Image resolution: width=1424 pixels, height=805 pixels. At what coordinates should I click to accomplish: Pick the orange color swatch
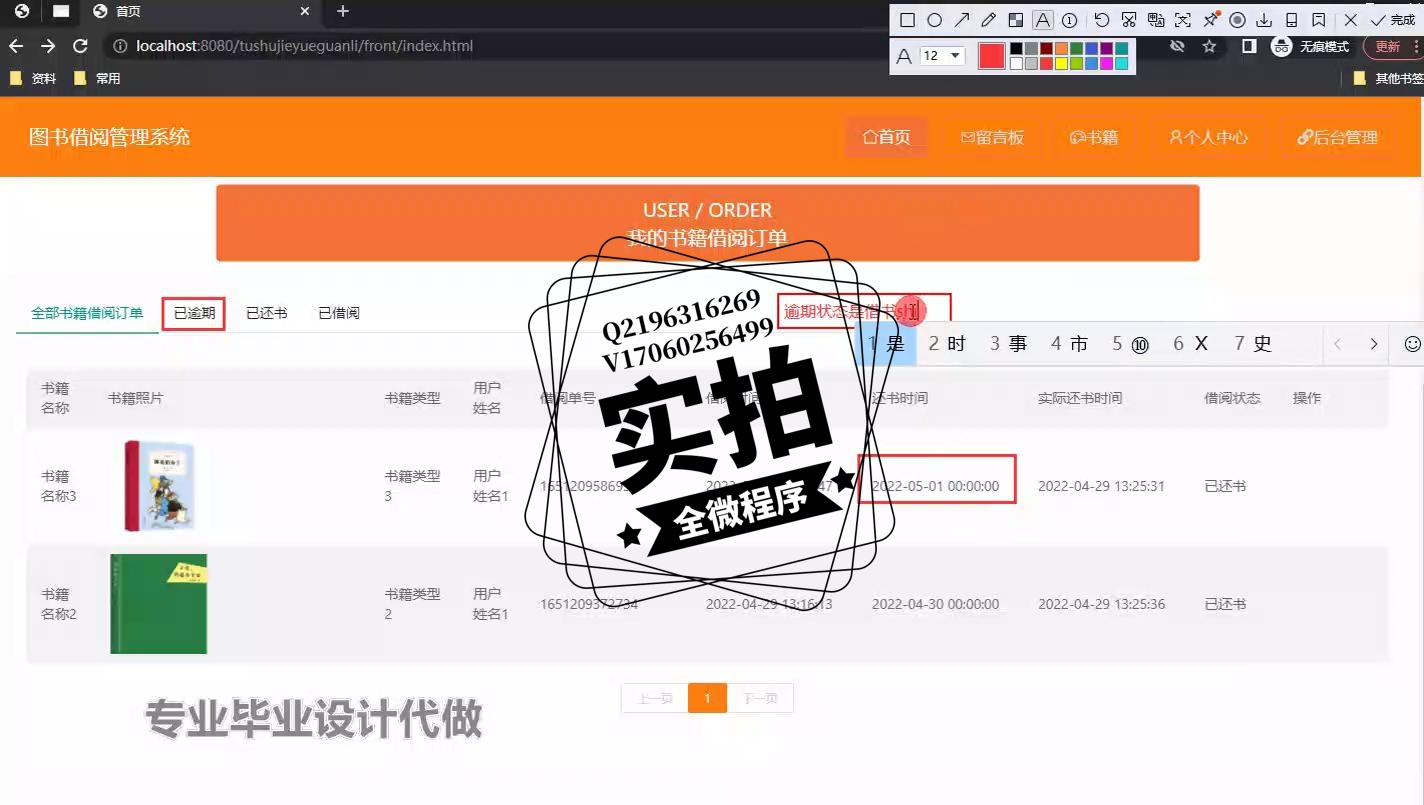tap(1061, 48)
